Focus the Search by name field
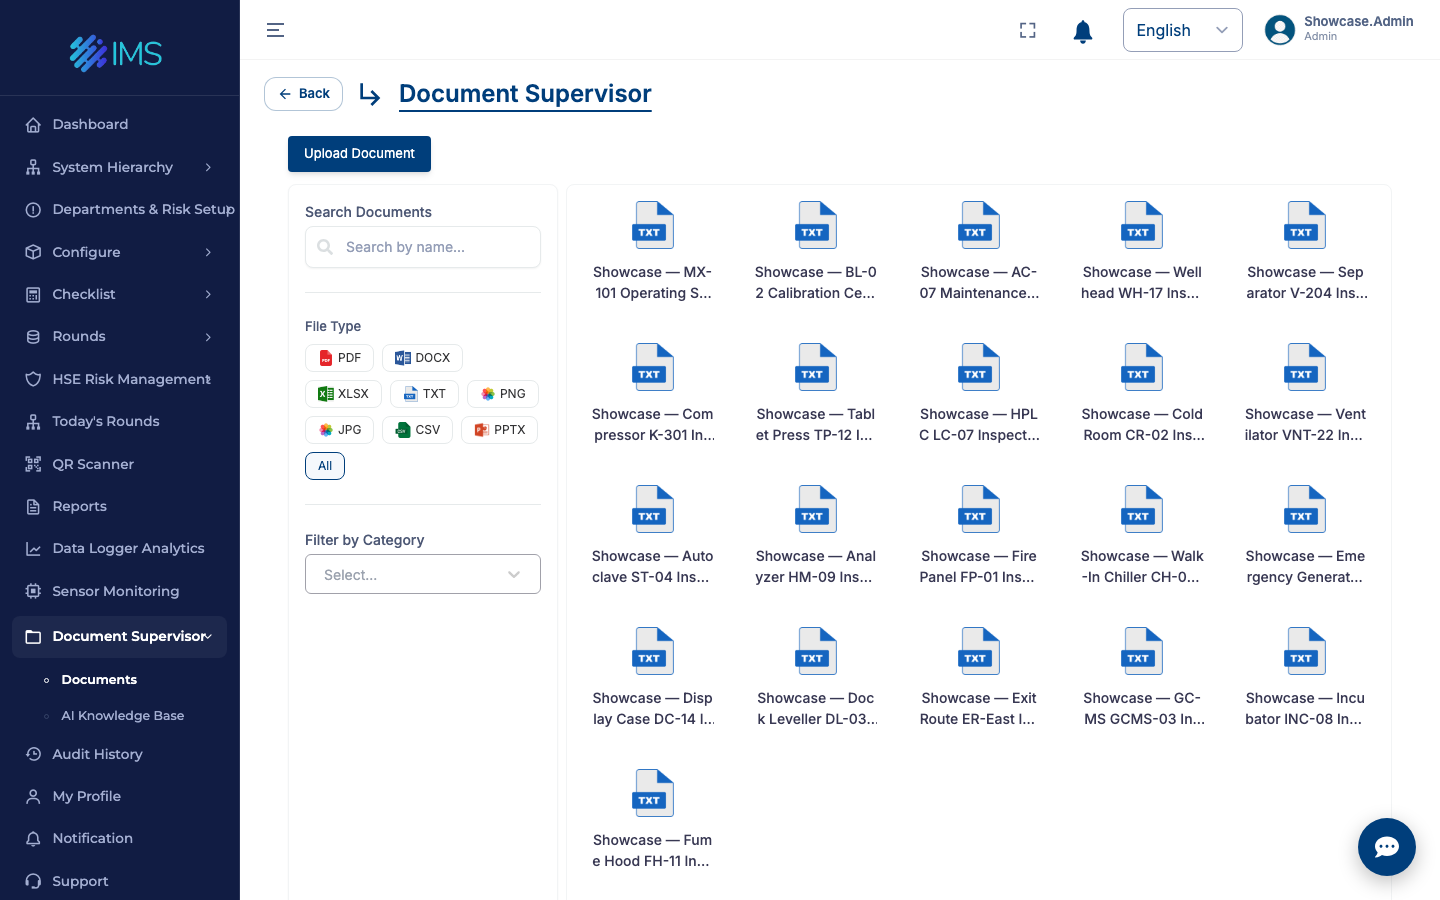Image resolution: width=1440 pixels, height=900 pixels. point(423,247)
